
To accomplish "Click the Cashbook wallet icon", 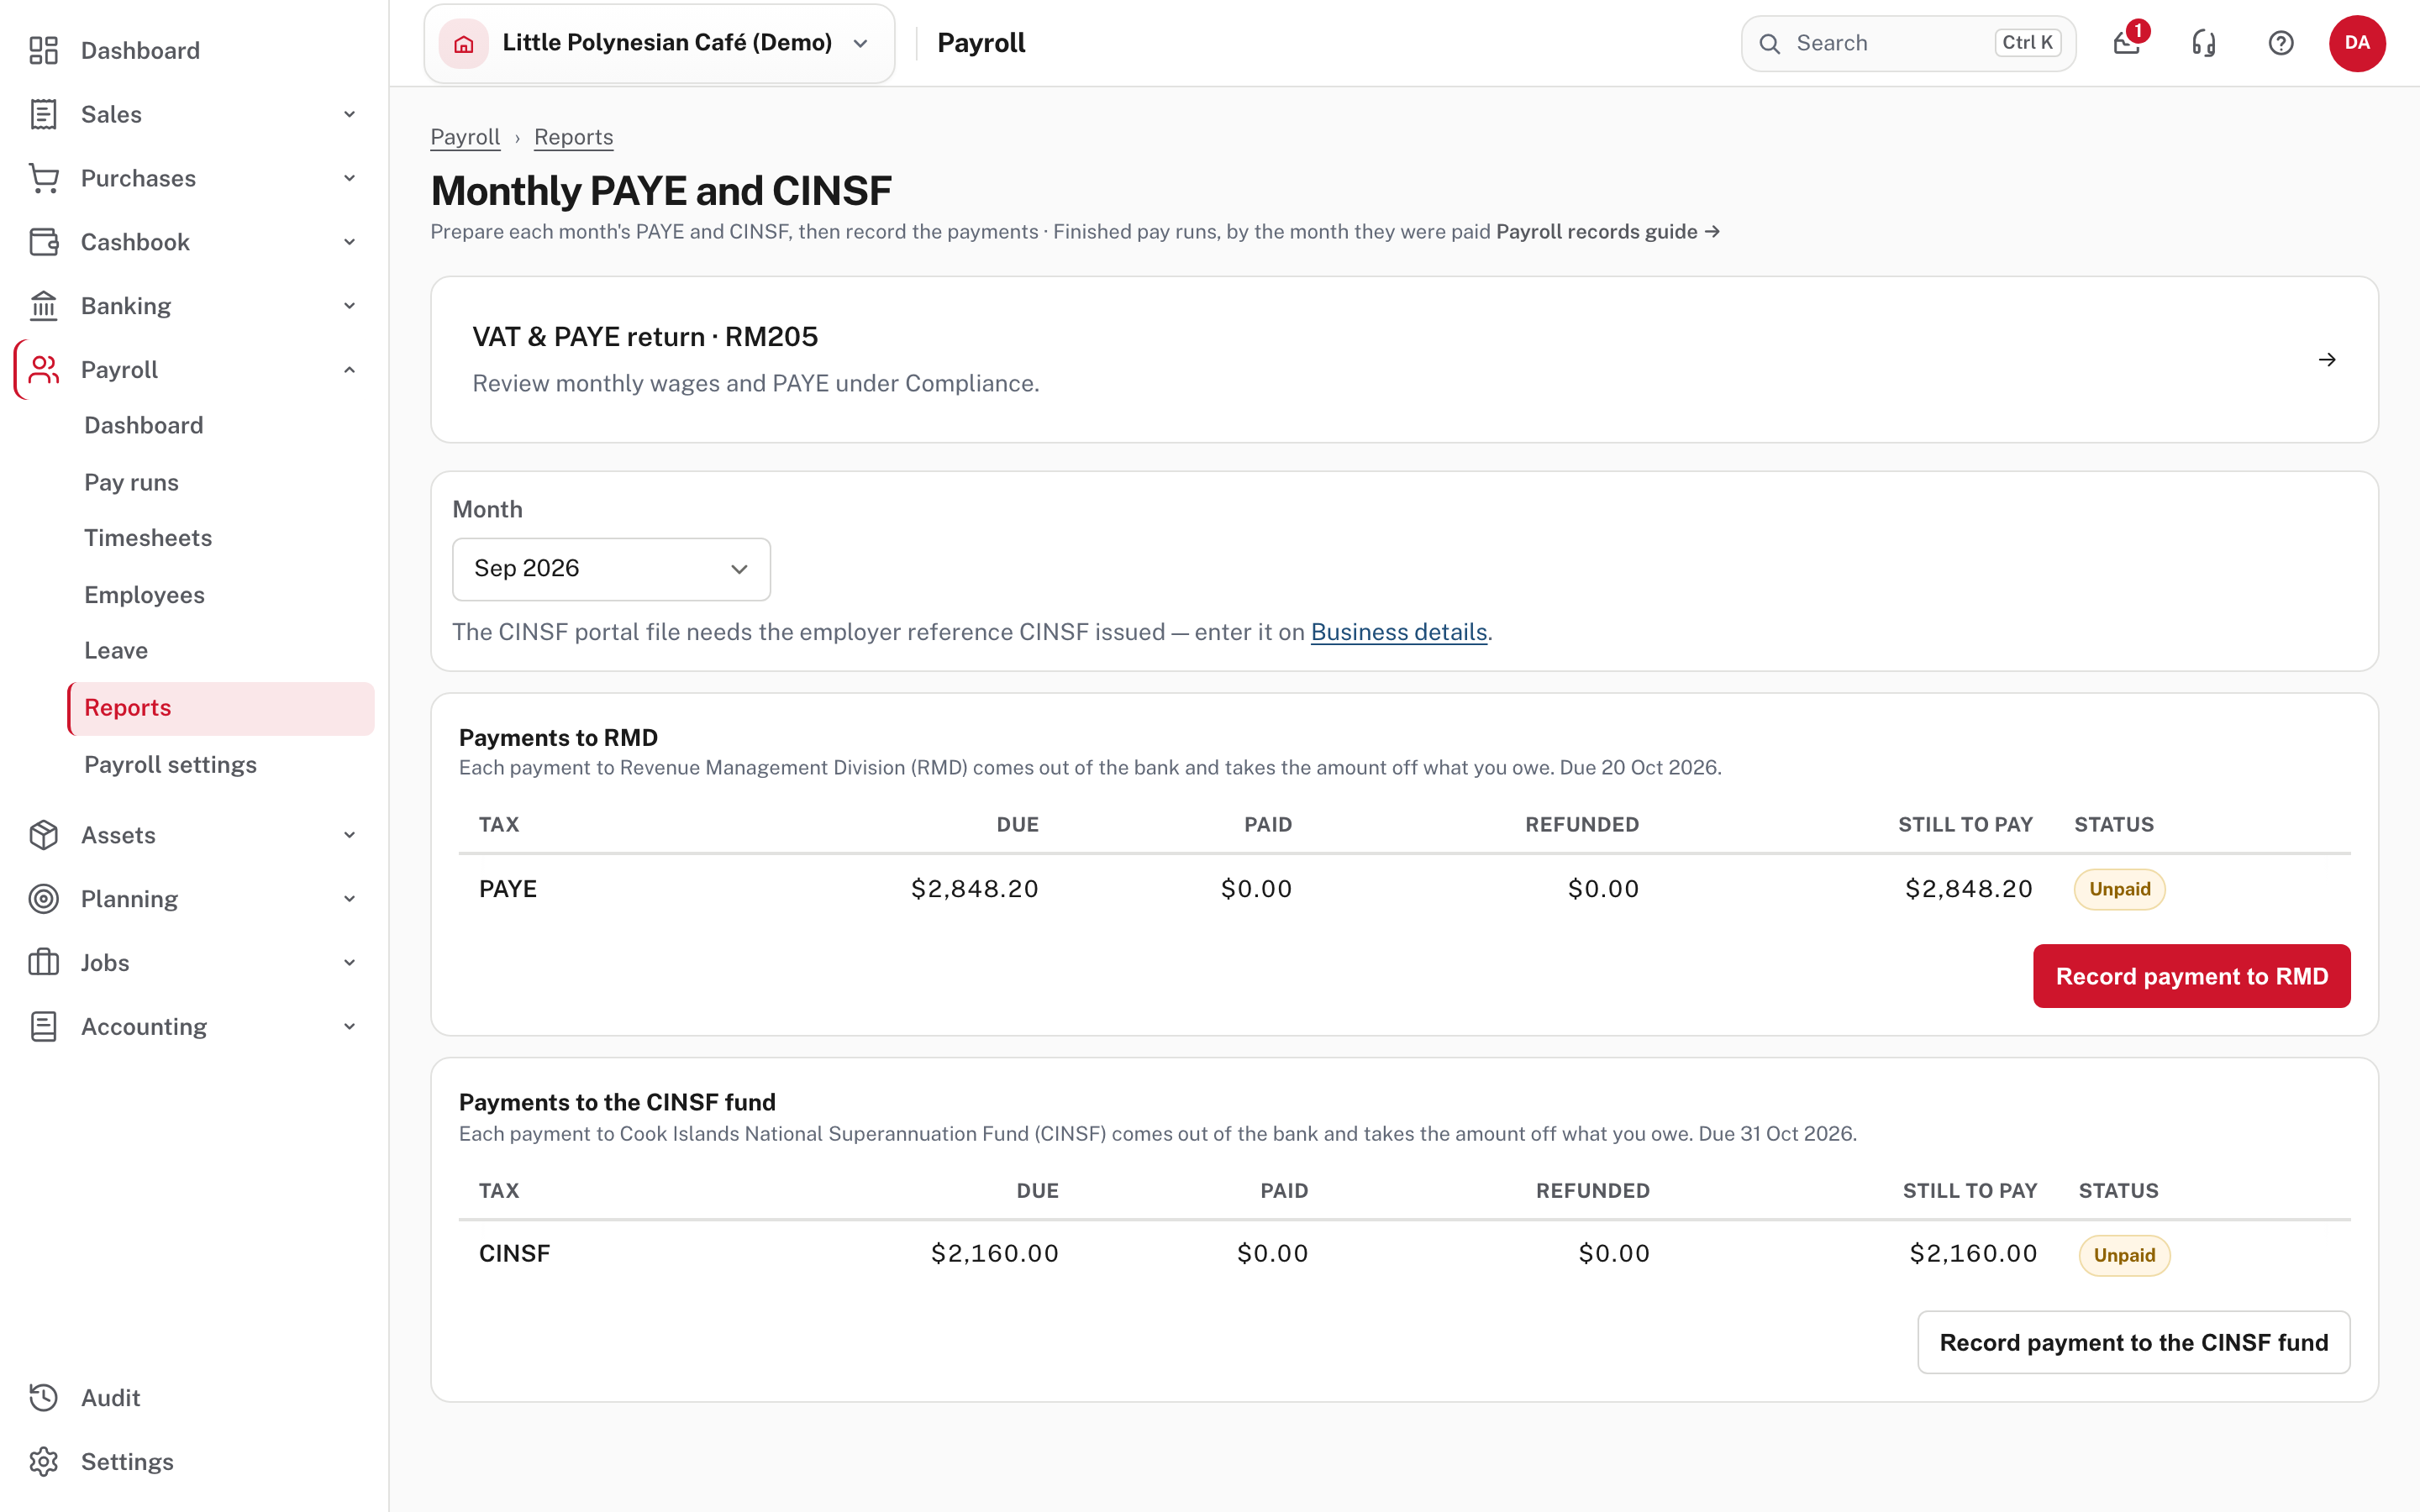I will 43,242.
